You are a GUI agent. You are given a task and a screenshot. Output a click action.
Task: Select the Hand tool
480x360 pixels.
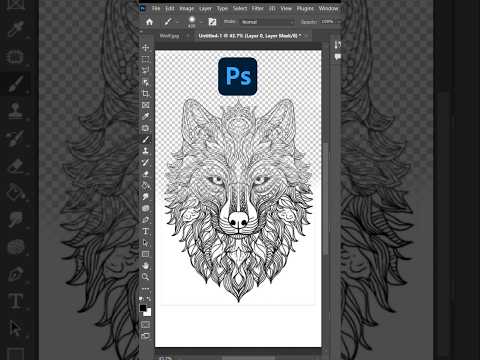click(x=145, y=266)
